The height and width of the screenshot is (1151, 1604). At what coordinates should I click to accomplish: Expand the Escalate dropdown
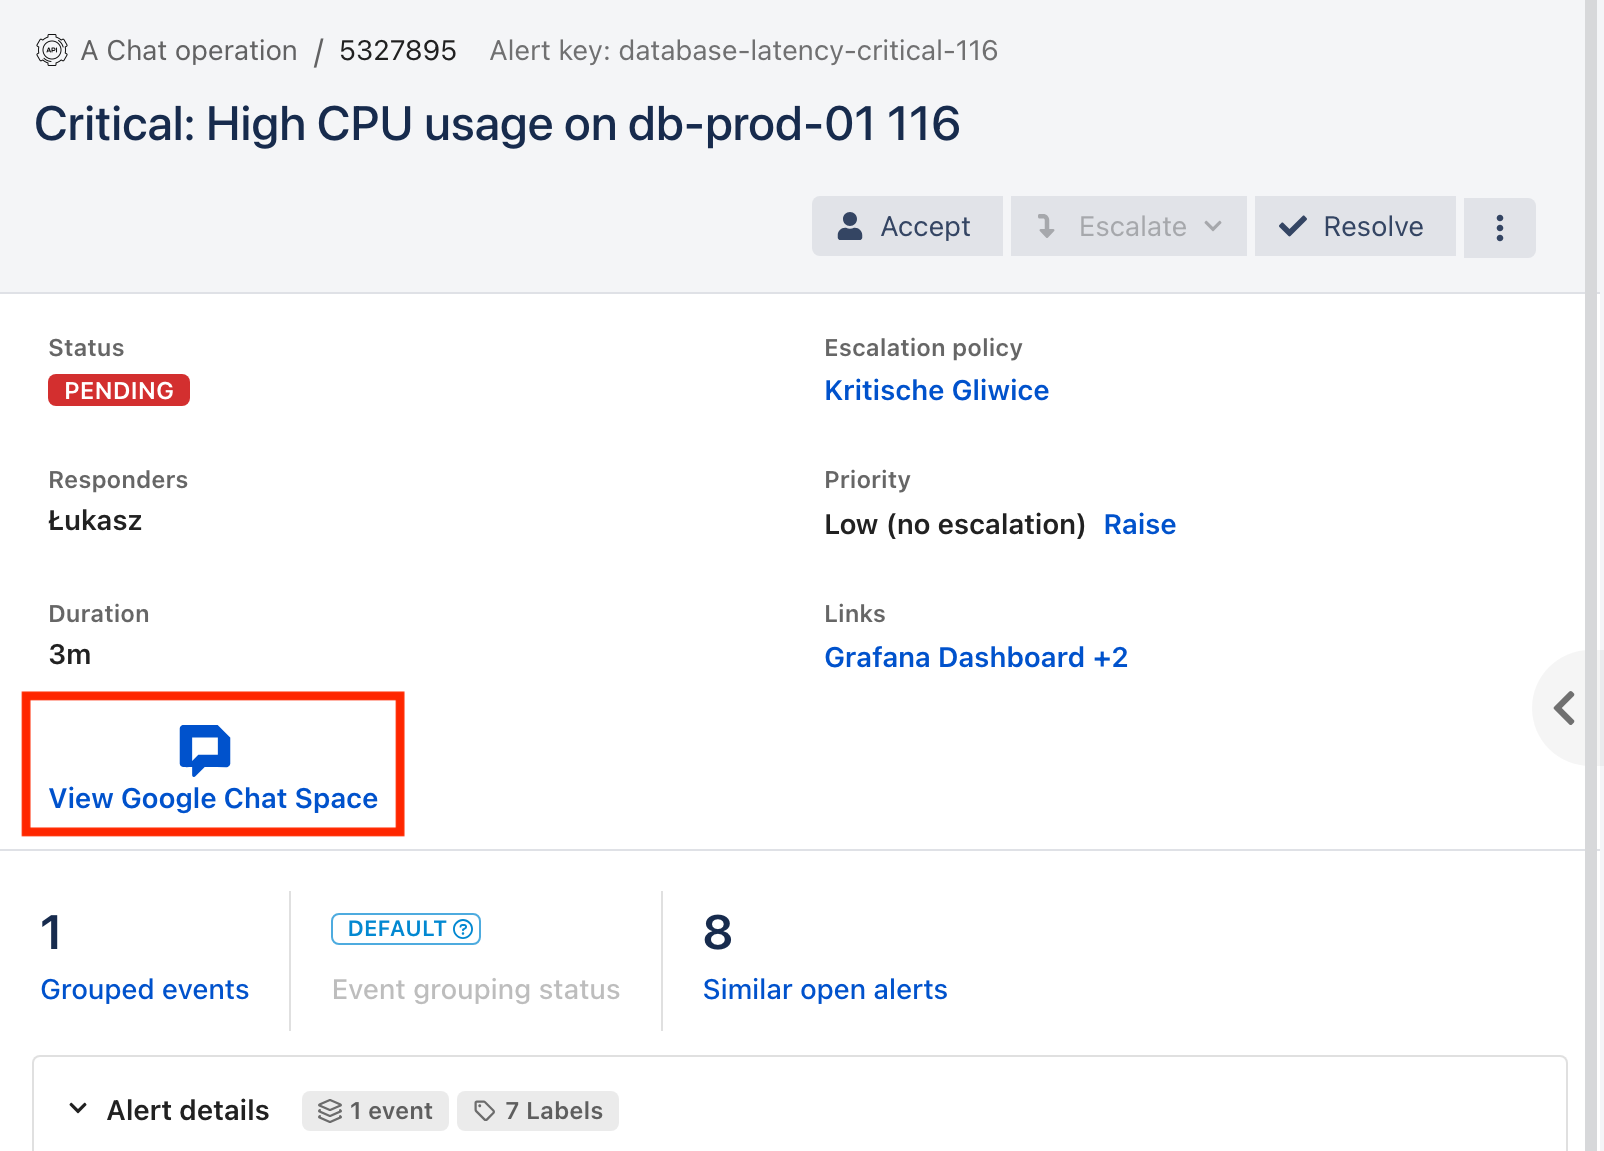point(1213,227)
